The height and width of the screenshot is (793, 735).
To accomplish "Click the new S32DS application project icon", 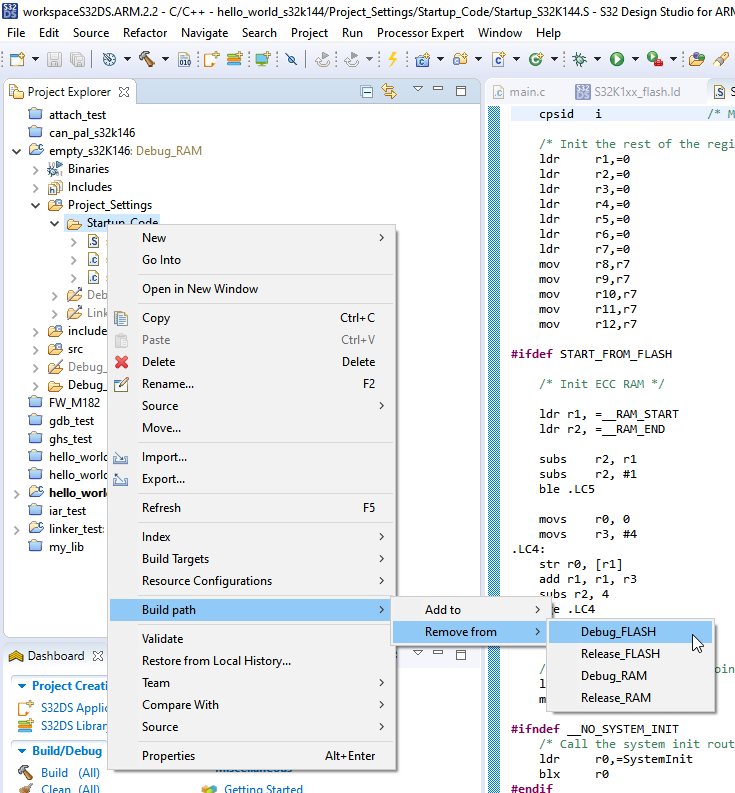I will coord(211,59).
